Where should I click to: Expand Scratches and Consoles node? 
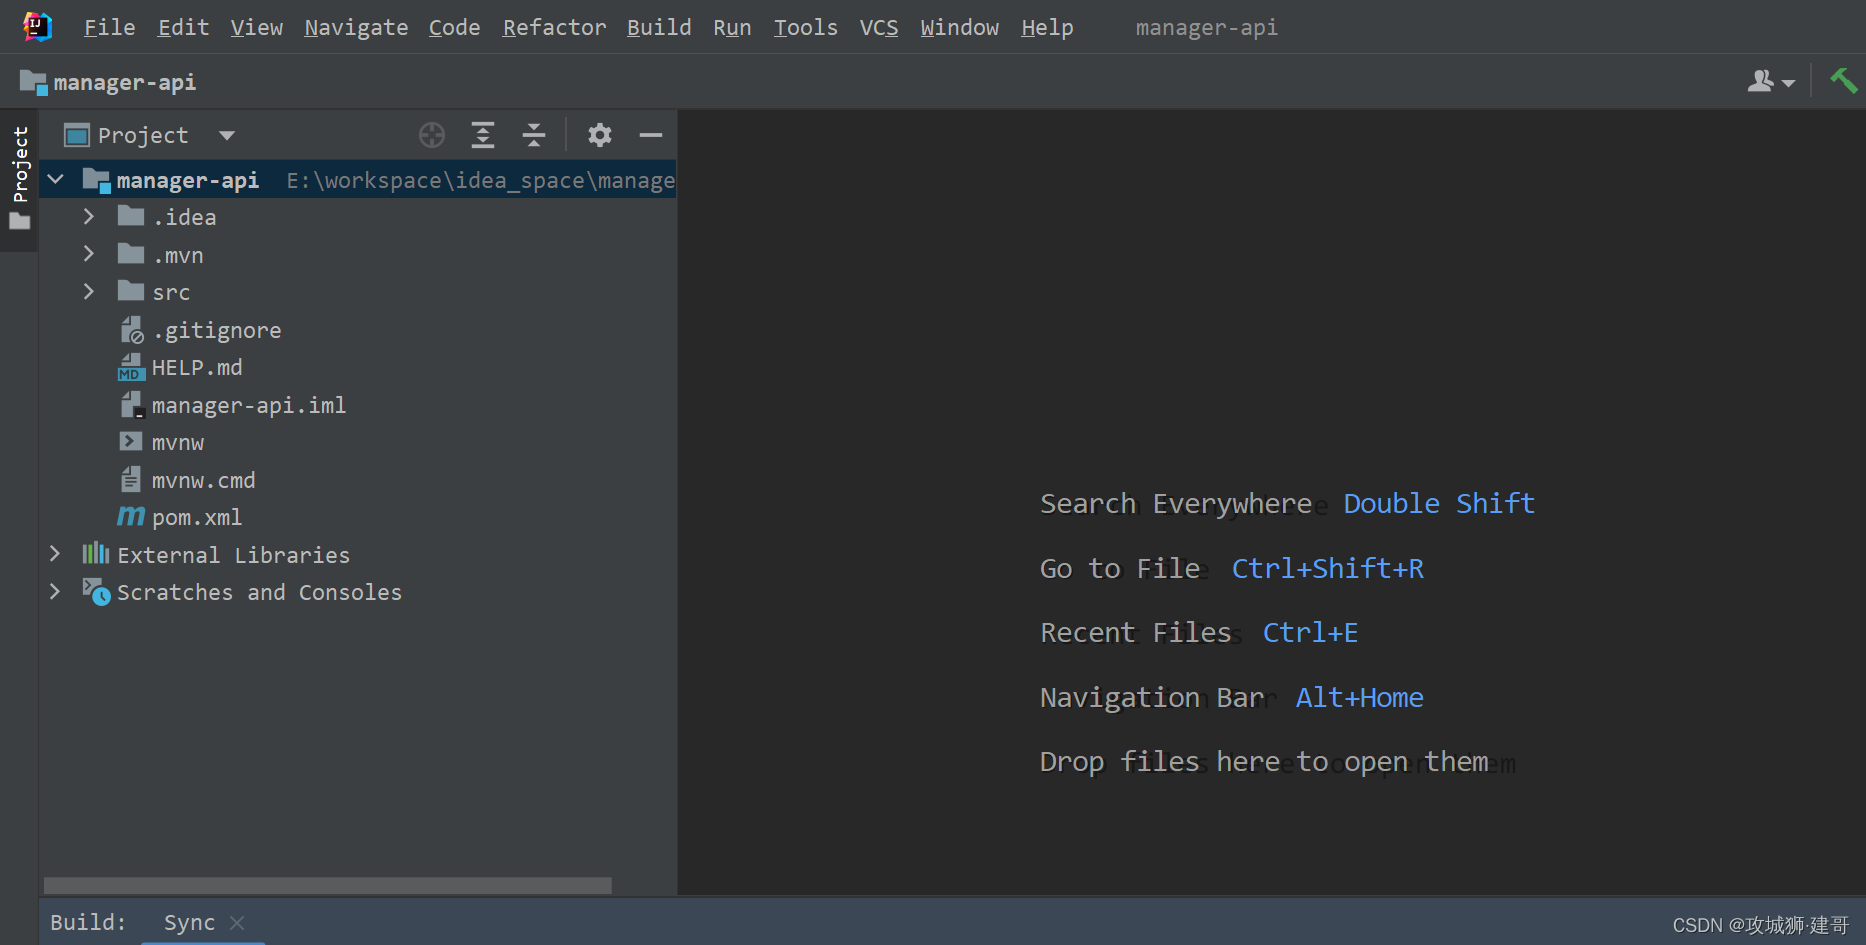click(55, 591)
